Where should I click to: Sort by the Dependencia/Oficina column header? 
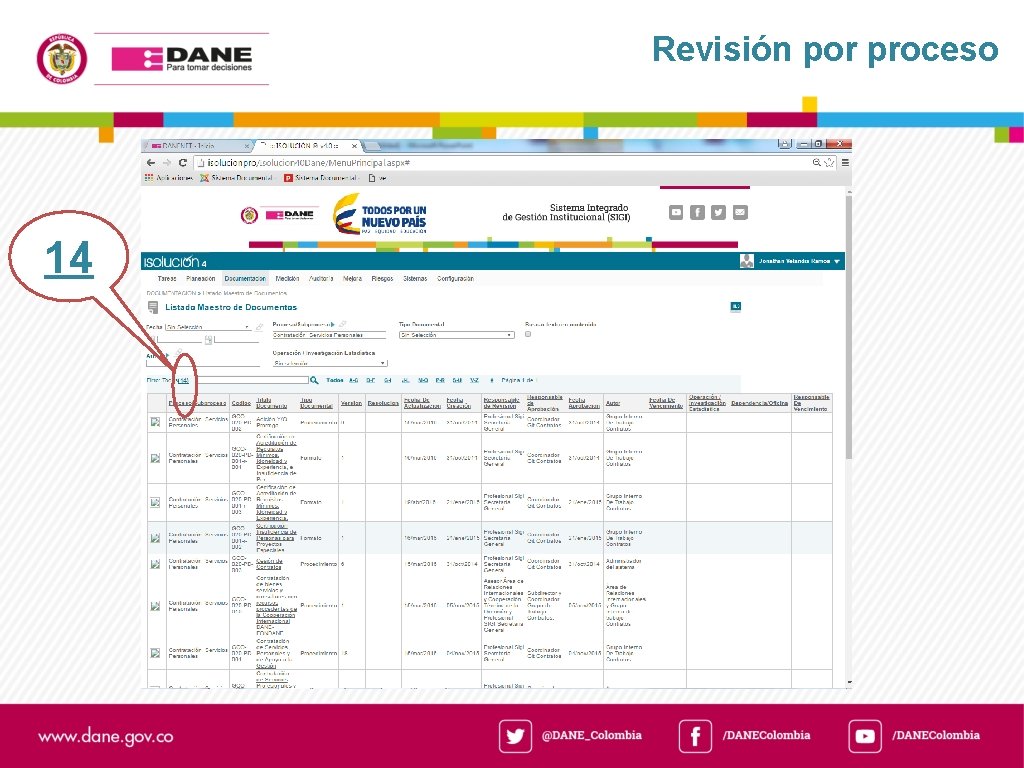[x=760, y=404]
